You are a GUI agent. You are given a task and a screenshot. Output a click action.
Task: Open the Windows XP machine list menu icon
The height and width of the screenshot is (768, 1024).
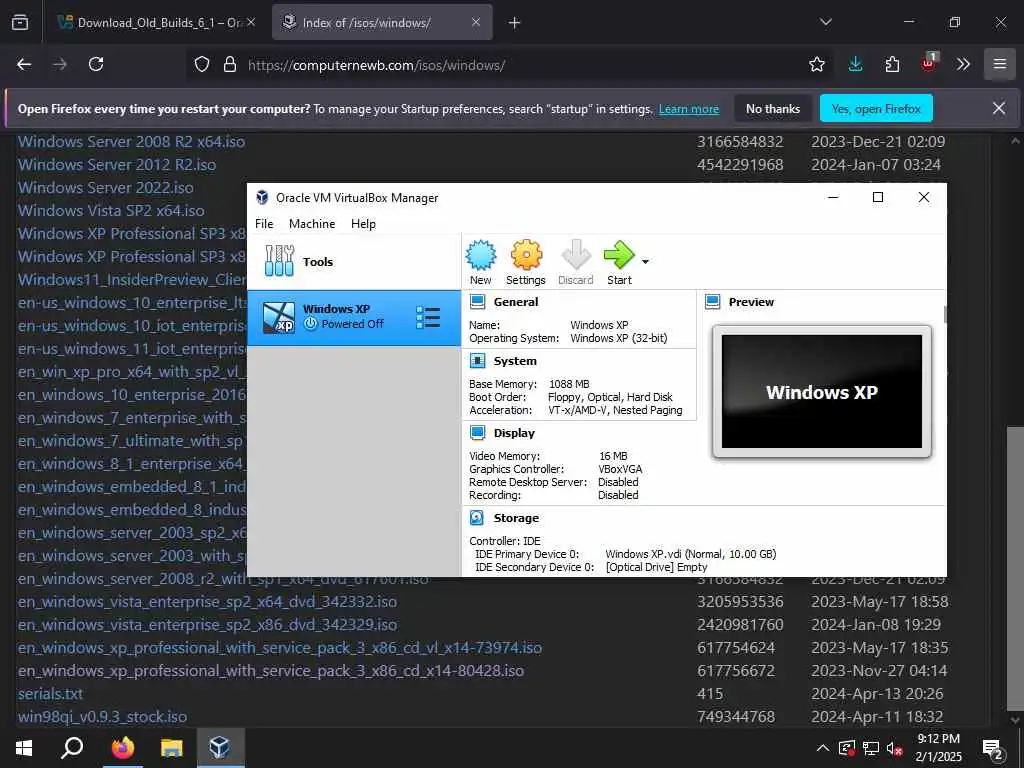pos(428,317)
